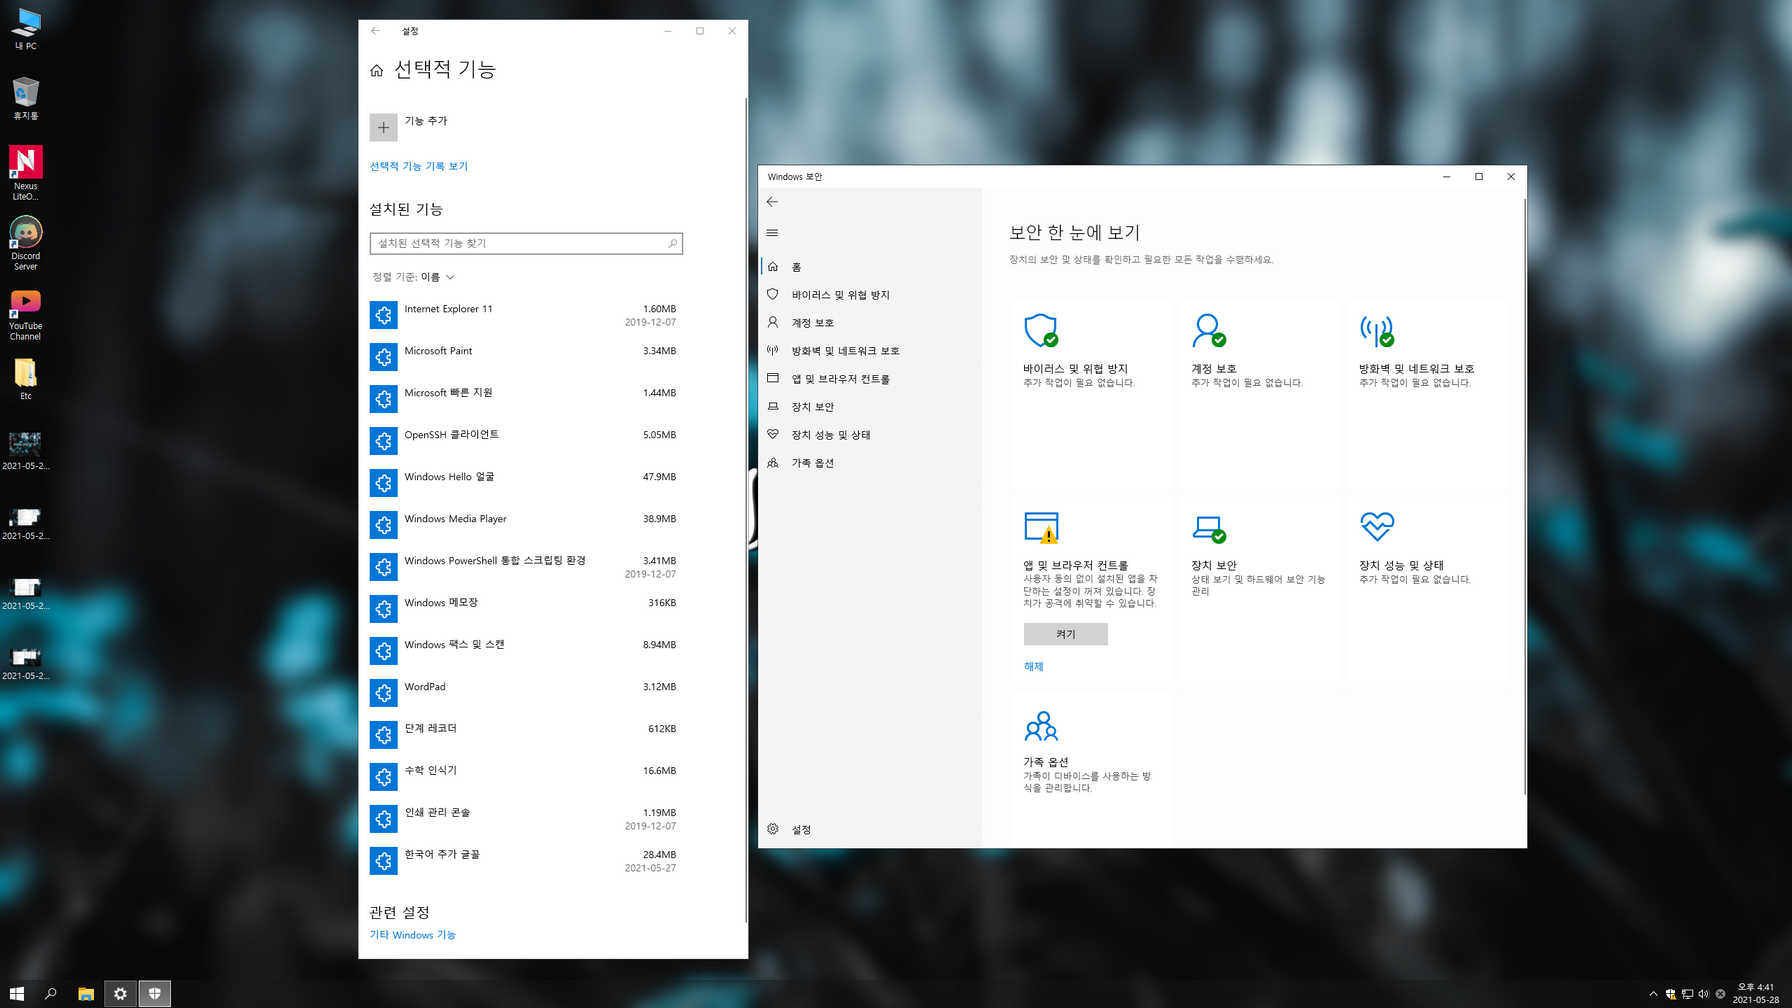Viewport: 1792px width, 1008px height.
Task: Open File Explorer from the taskbar
Action: pyautogui.click(x=86, y=993)
